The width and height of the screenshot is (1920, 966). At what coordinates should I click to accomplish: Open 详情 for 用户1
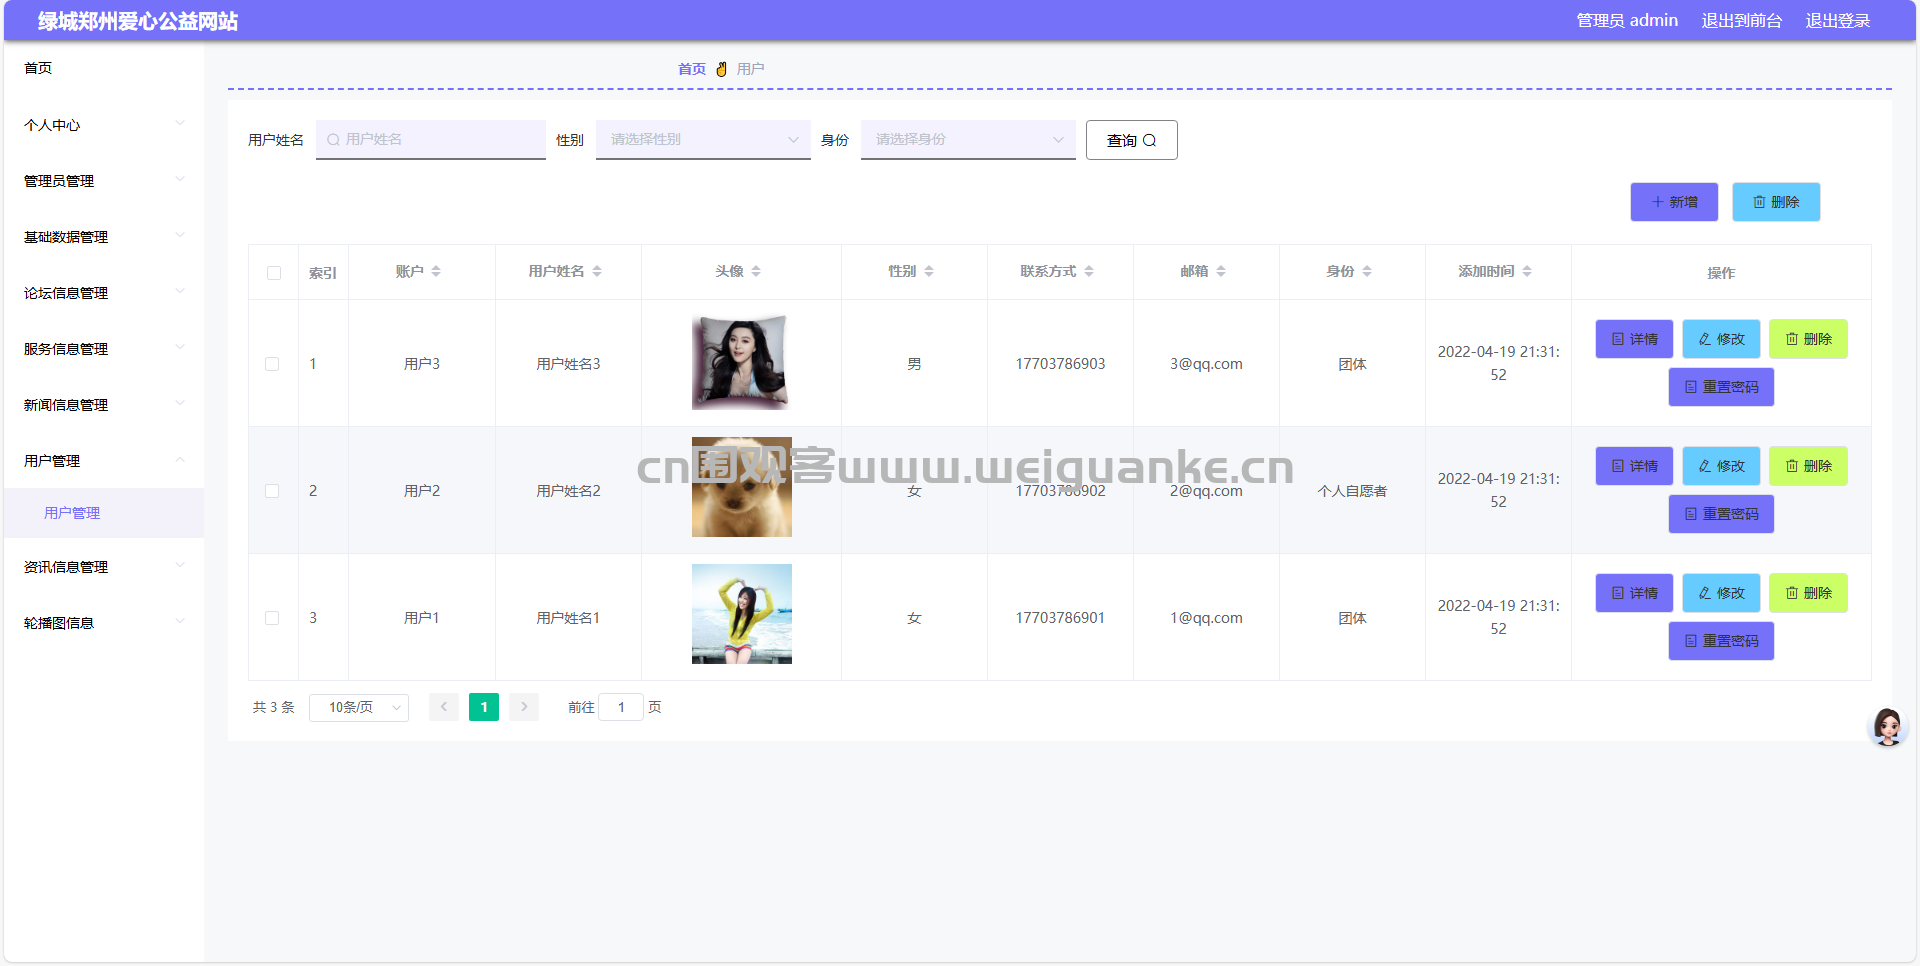(x=1634, y=593)
